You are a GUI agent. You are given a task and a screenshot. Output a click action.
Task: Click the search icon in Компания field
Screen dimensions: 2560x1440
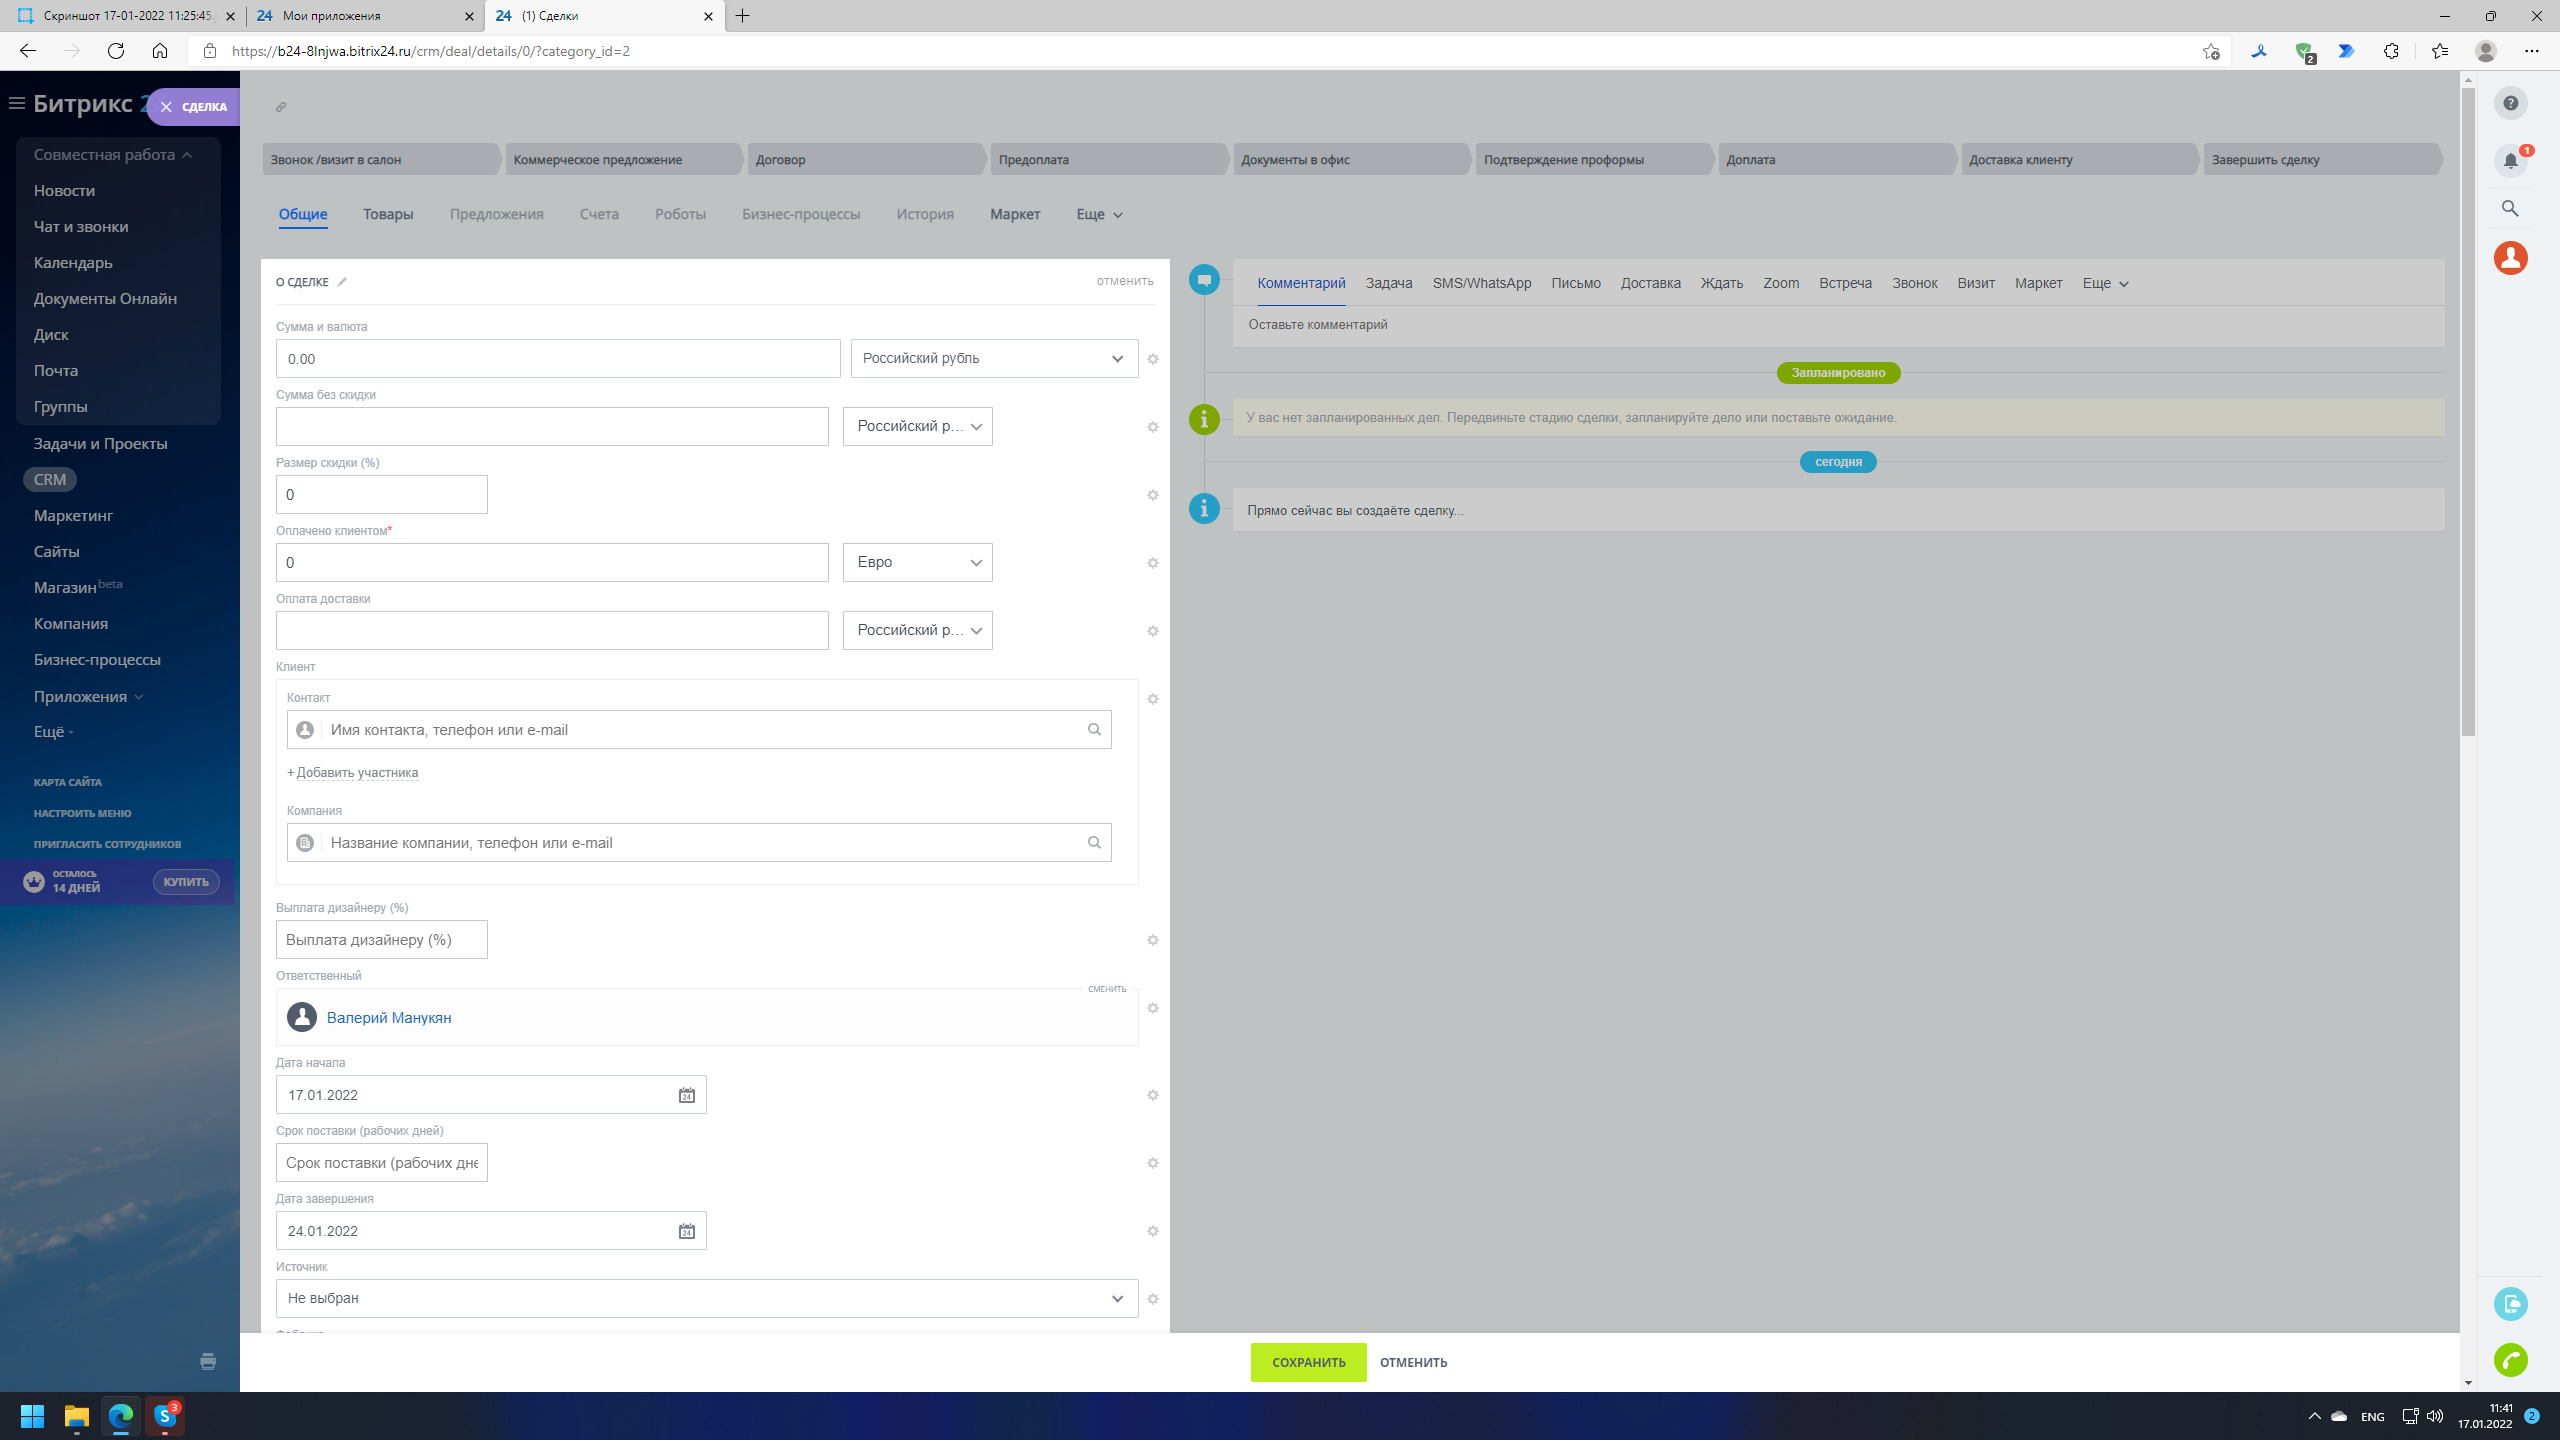point(1094,843)
